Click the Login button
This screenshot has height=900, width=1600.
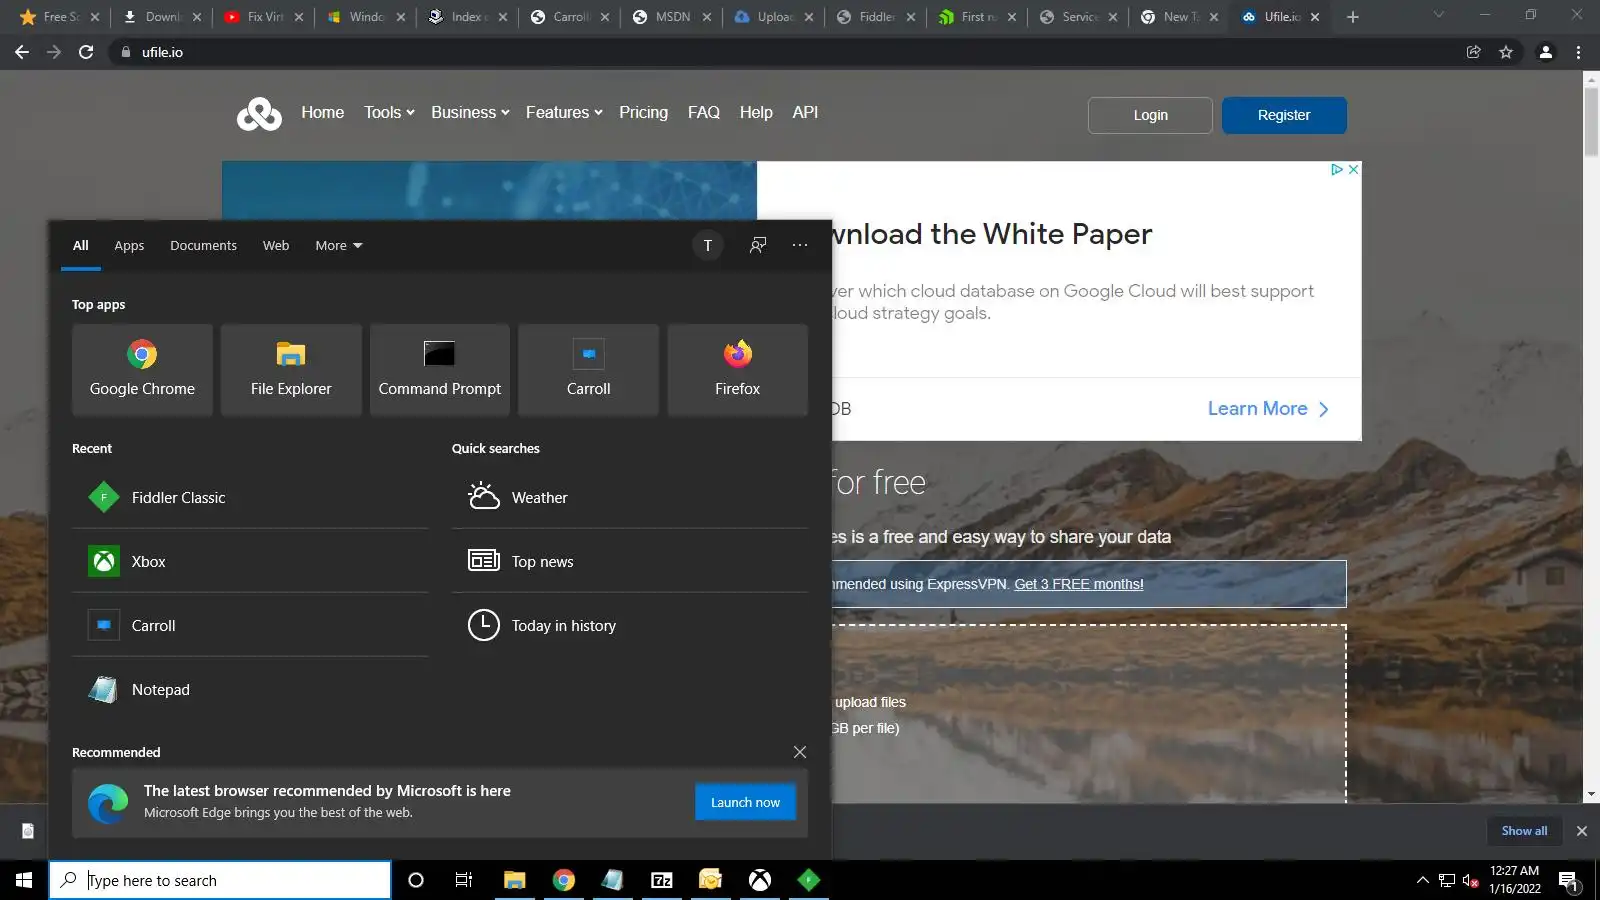pos(1150,115)
